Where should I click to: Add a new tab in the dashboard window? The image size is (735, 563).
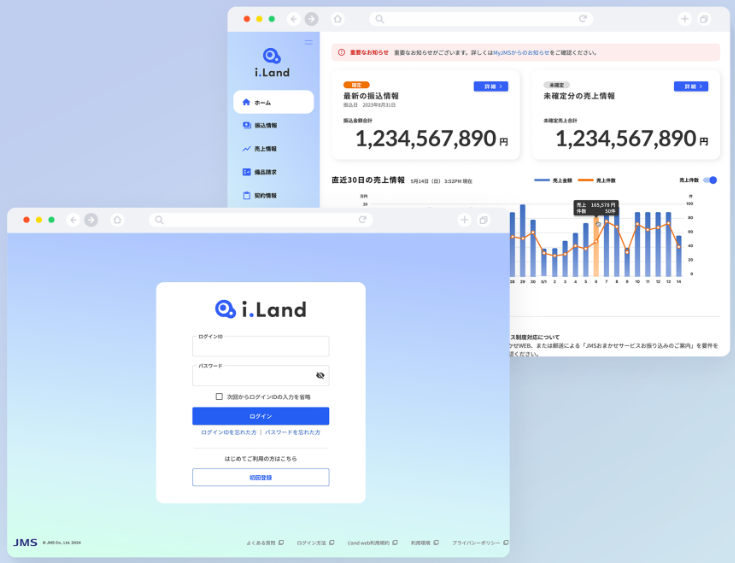click(x=684, y=19)
